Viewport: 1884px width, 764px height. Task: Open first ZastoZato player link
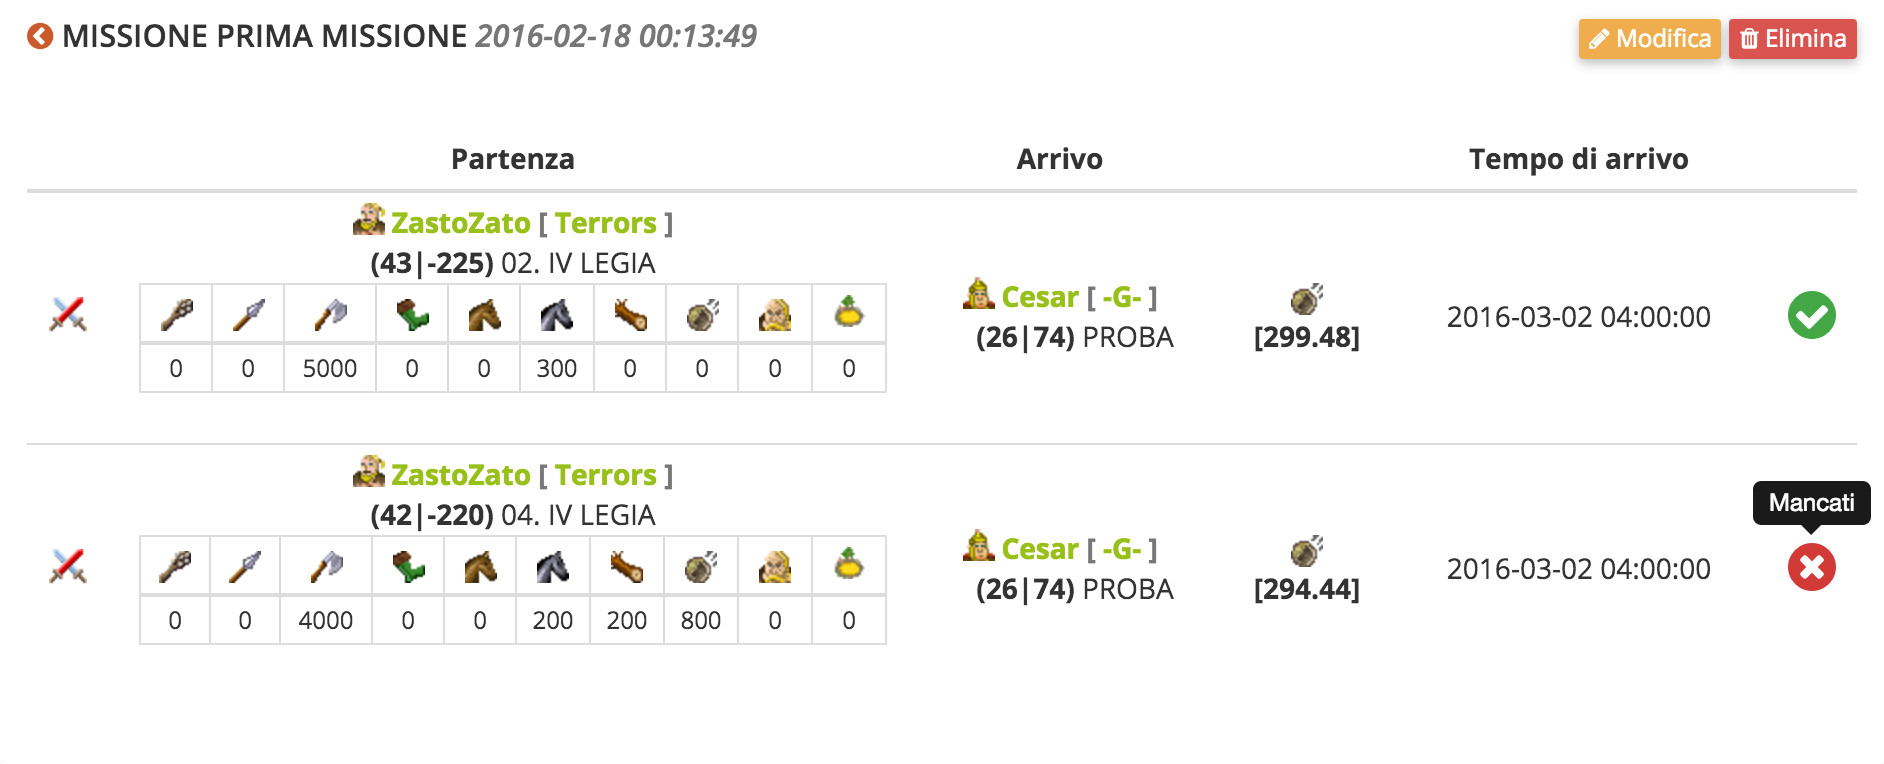click(x=460, y=223)
